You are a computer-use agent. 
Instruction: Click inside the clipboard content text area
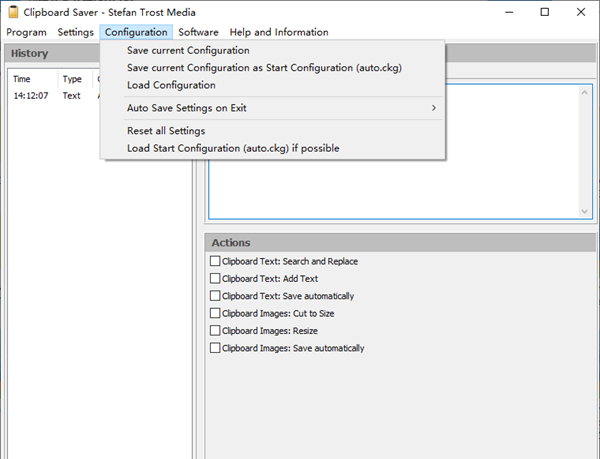tap(394, 189)
